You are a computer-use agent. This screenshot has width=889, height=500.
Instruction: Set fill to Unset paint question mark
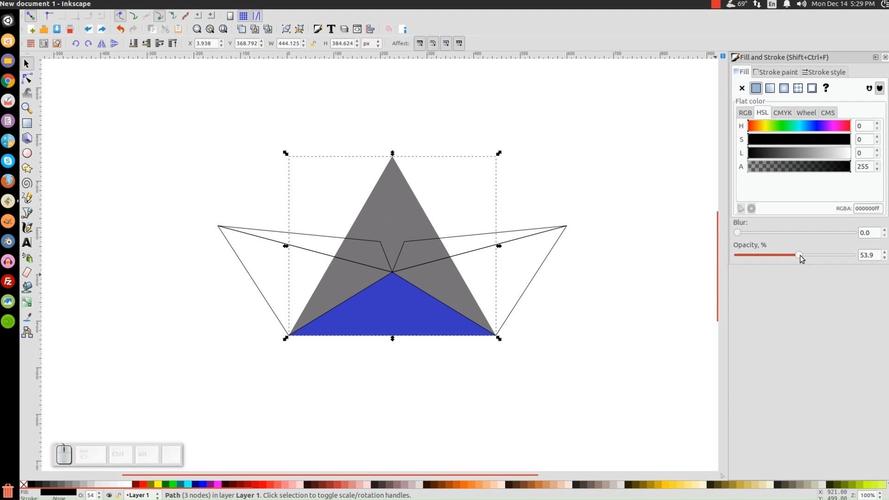pyautogui.click(x=826, y=88)
